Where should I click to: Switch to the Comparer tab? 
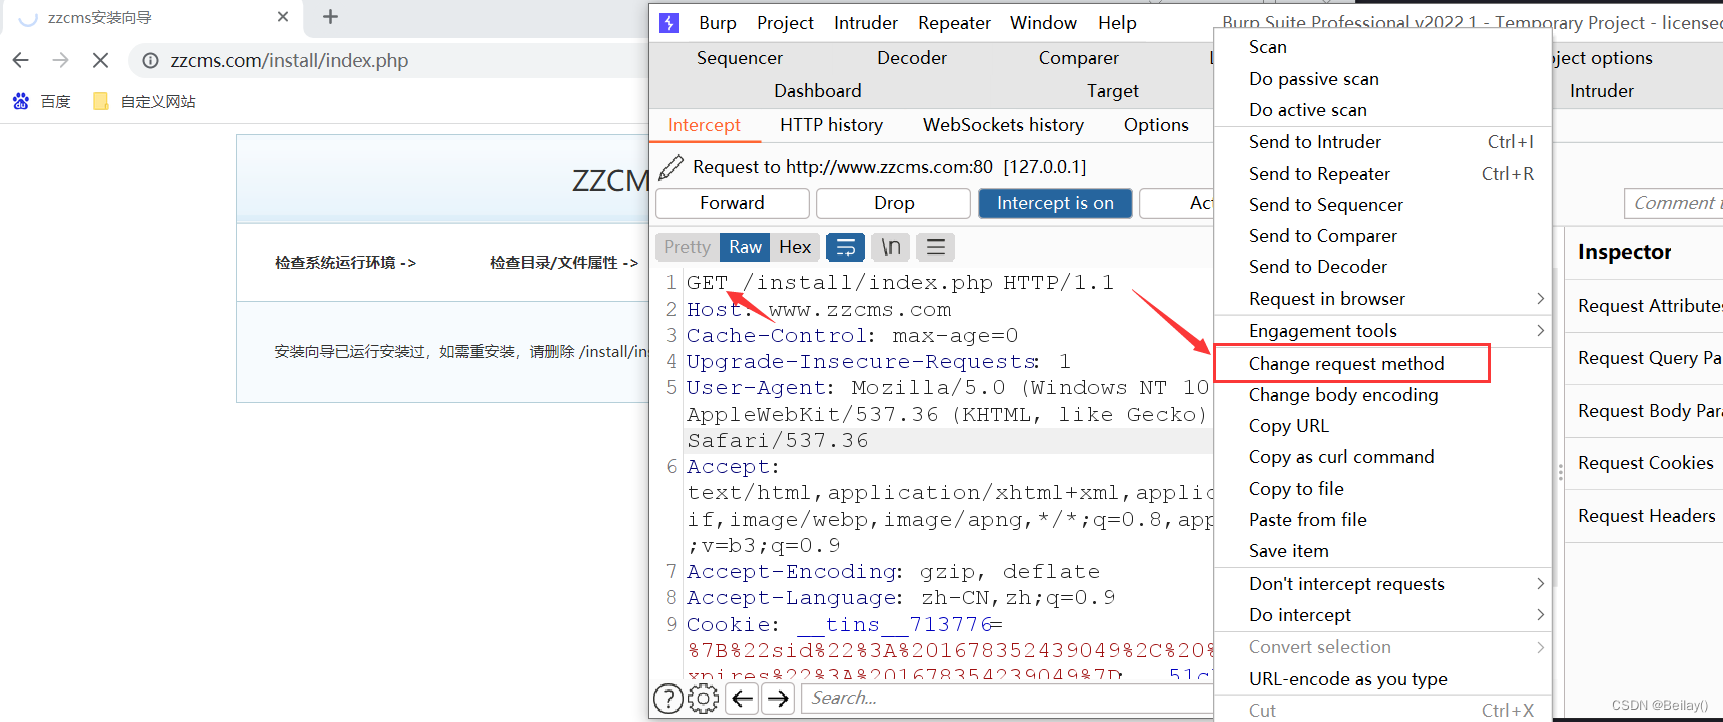tap(1078, 58)
